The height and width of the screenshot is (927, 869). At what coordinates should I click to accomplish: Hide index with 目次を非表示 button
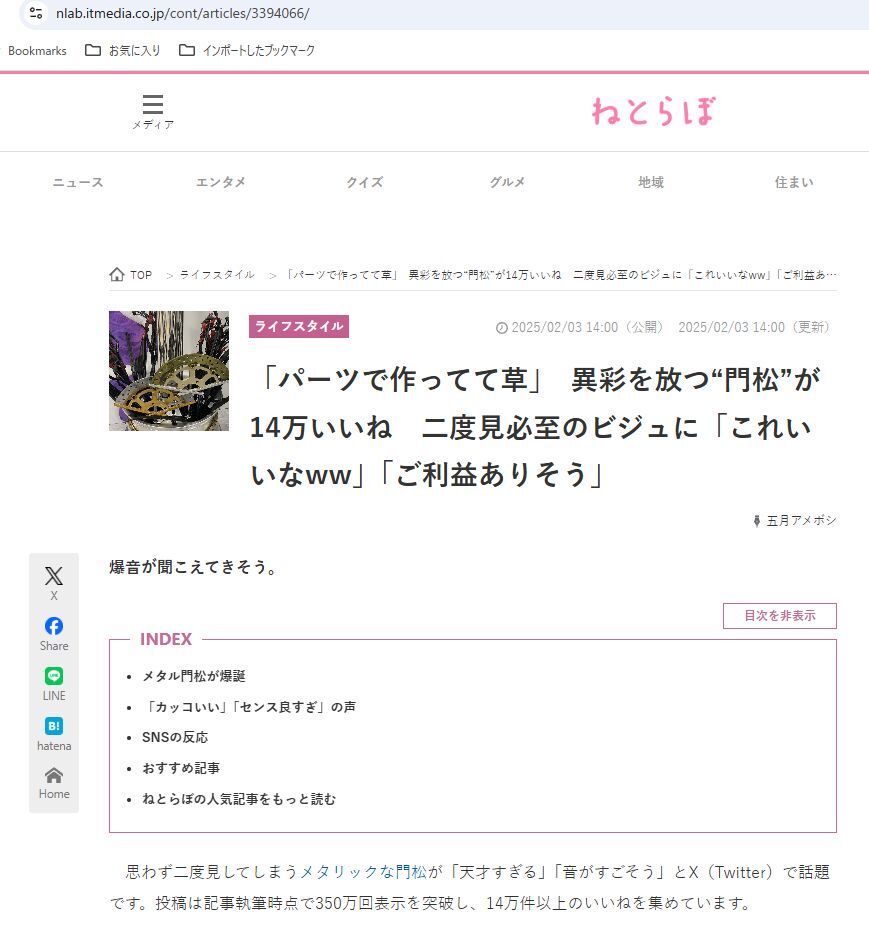(x=780, y=615)
